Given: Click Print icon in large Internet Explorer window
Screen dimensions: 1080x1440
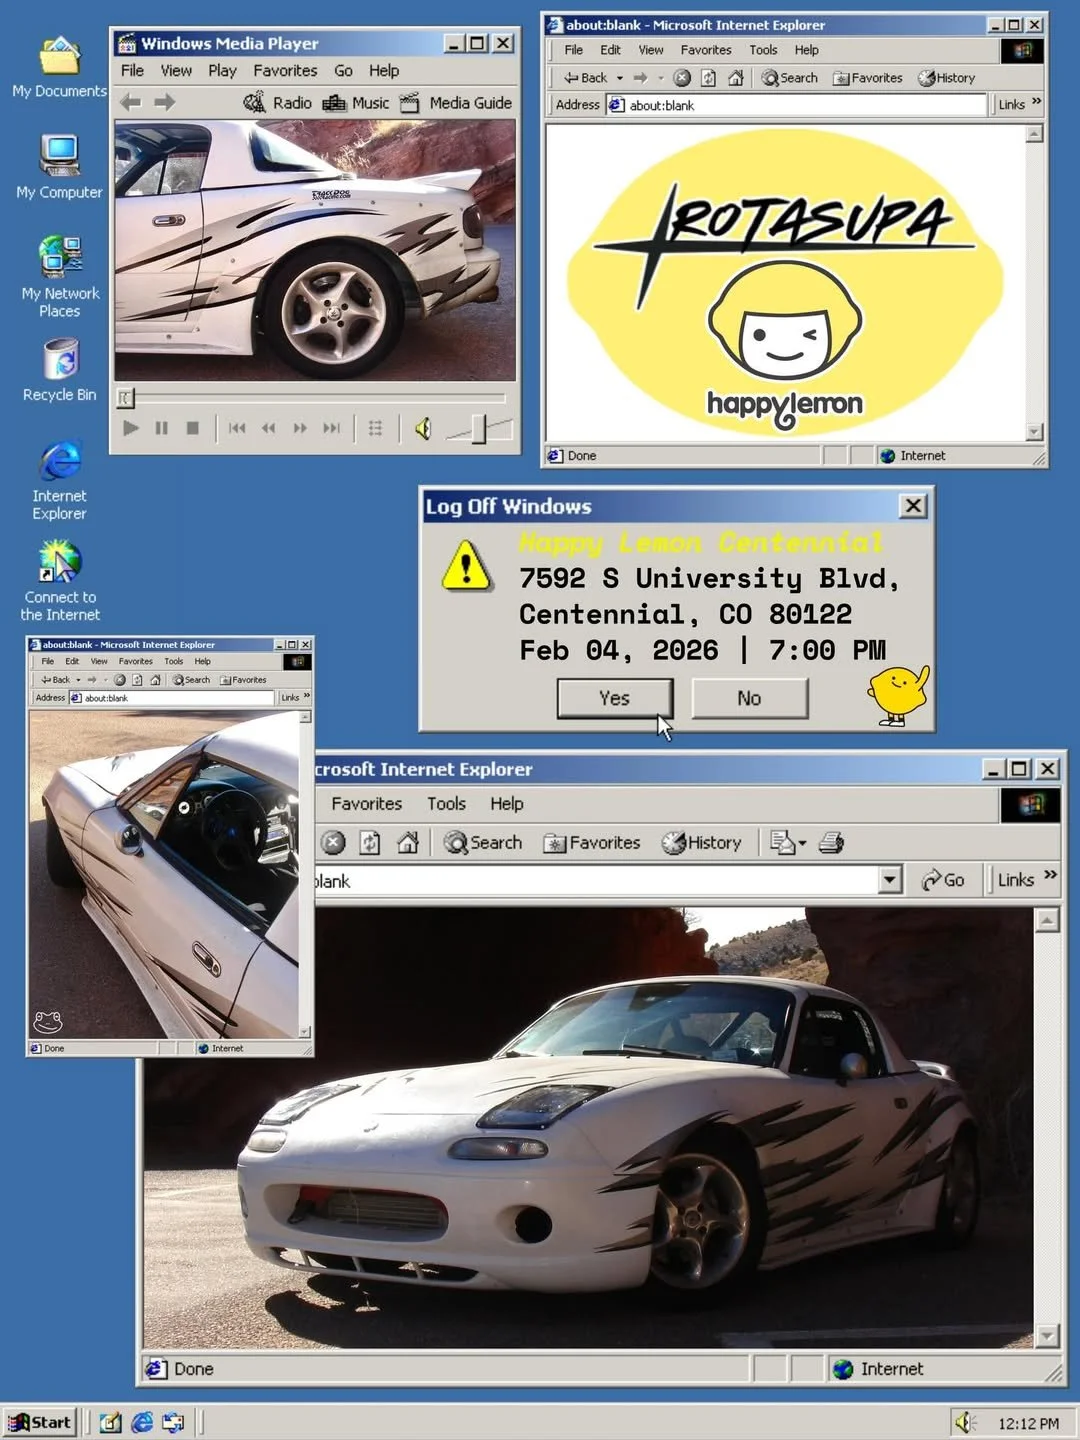Looking at the screenshot, I should coord(831,843).
